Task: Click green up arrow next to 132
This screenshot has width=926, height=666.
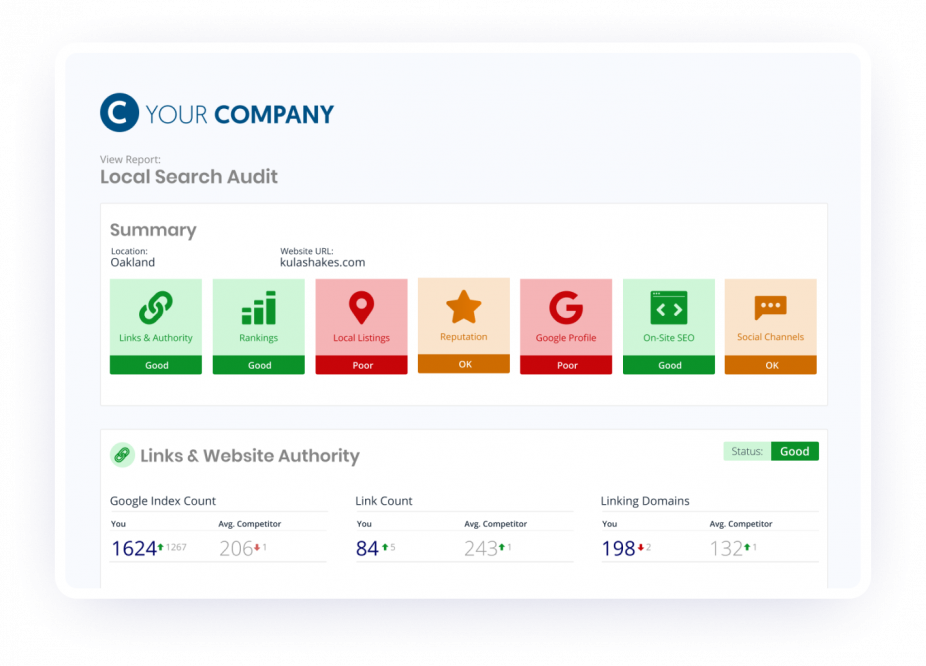Action: (x=747, y=547)
